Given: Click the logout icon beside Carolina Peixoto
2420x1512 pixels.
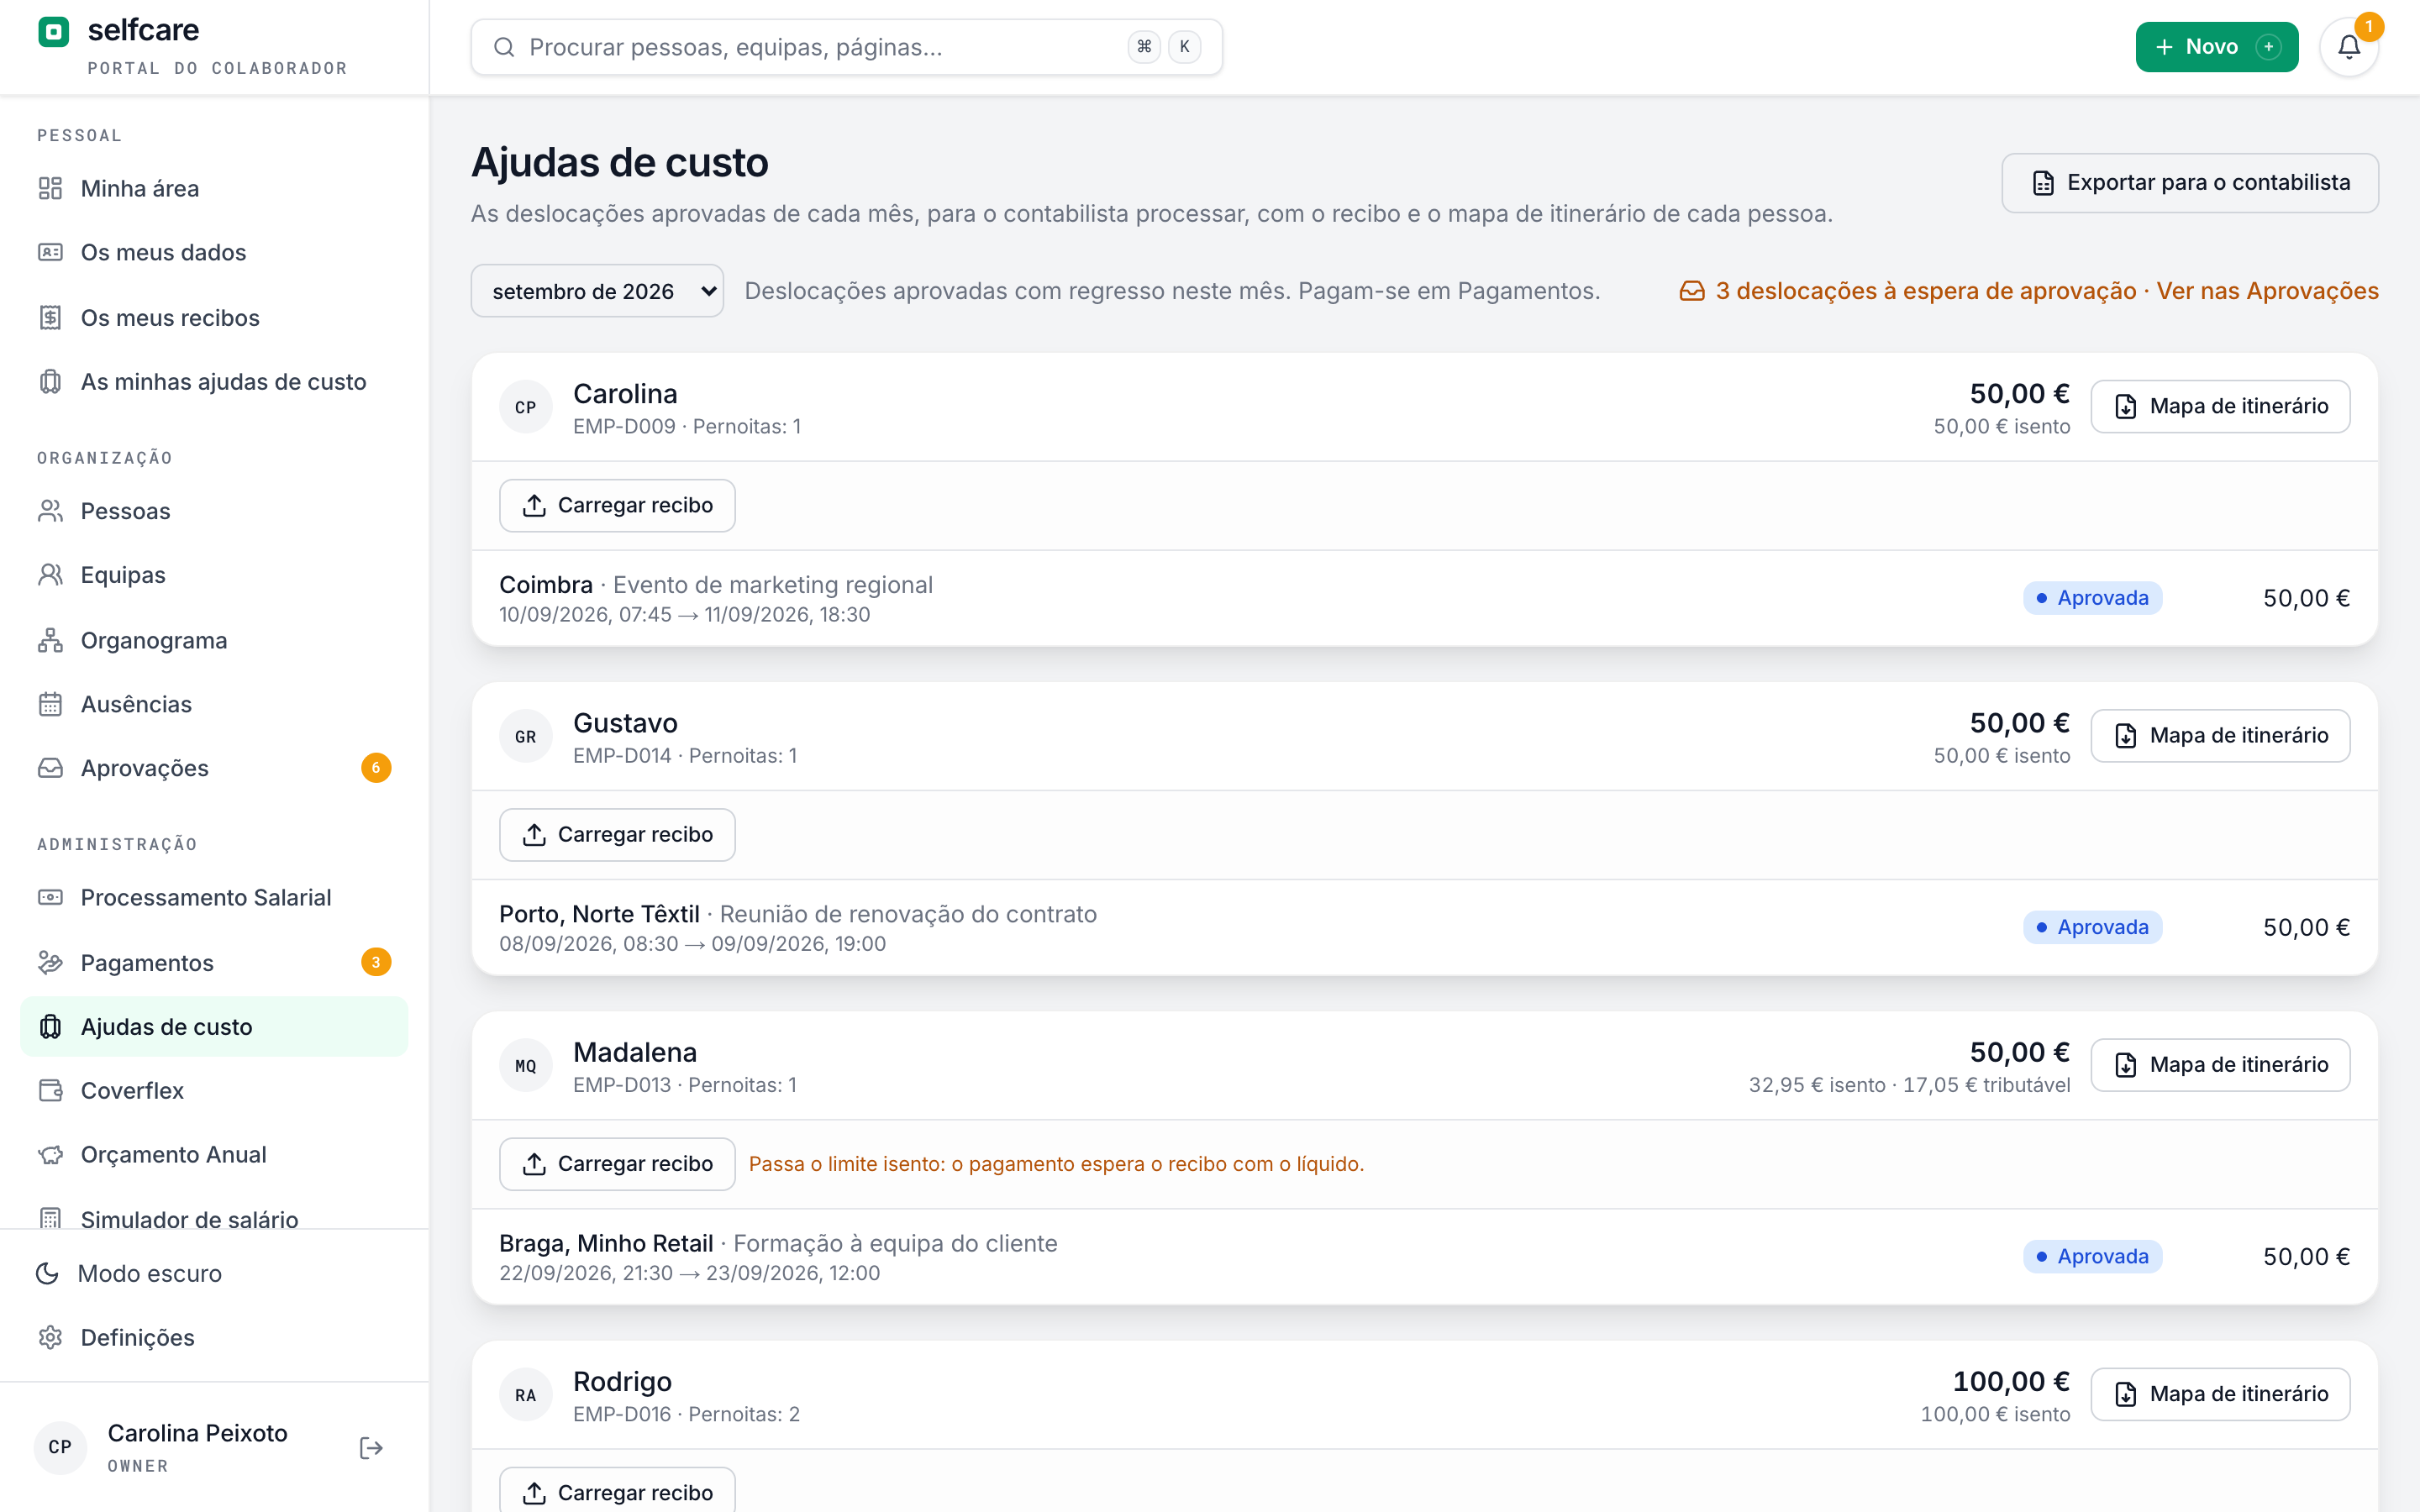Looking at the screenshot, I should pyautogui.click(x=371, y=1448).
